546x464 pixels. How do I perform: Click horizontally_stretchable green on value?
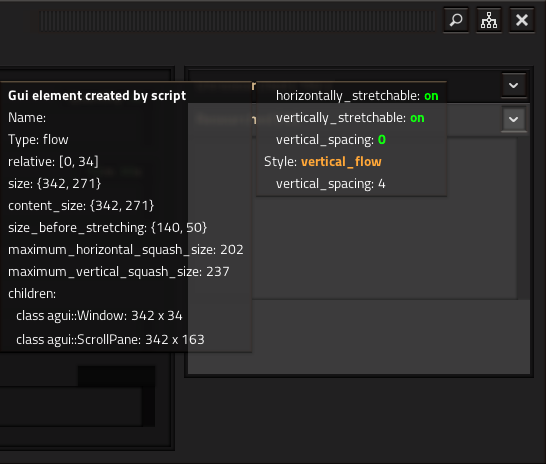[x=431, y=96]
